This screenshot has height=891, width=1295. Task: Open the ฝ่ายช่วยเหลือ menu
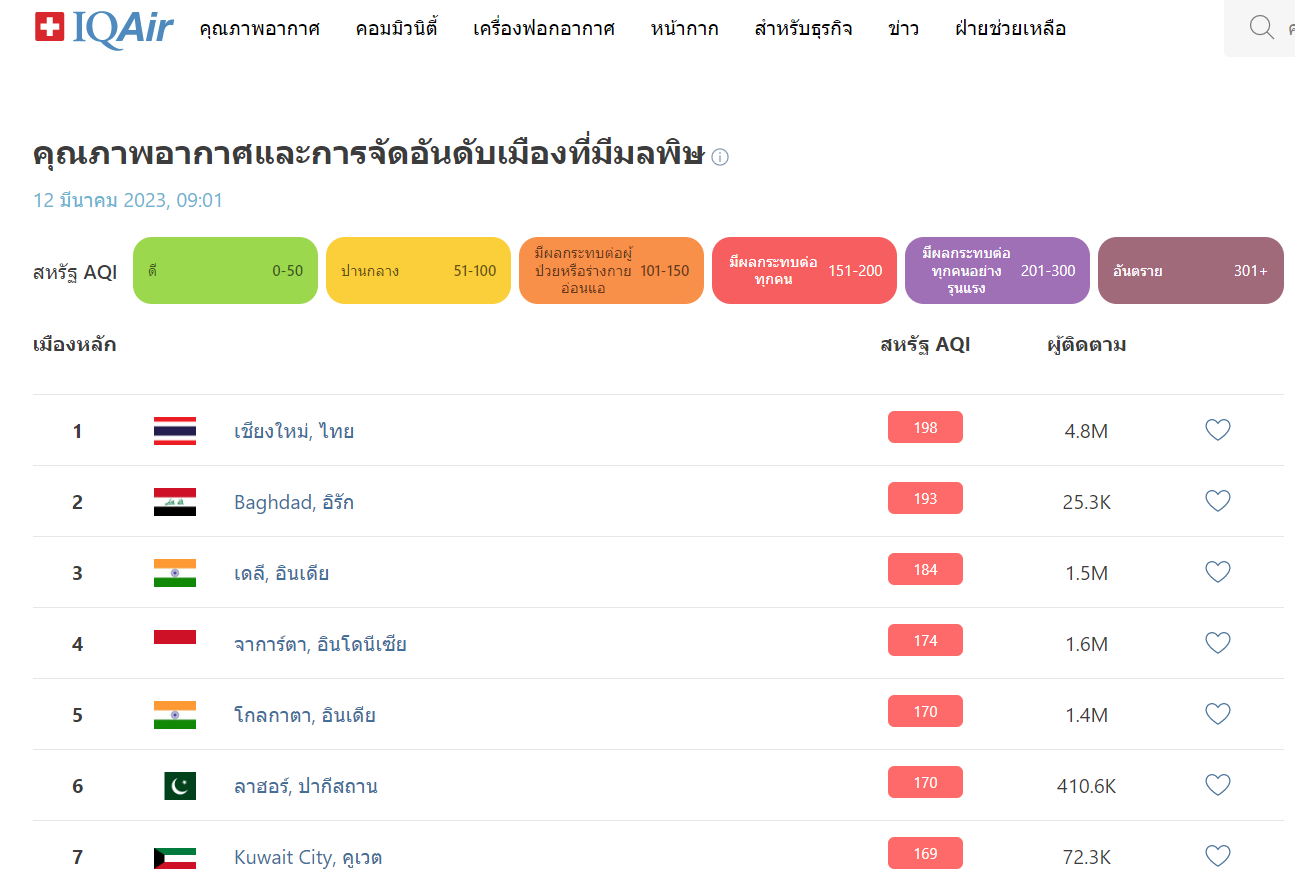point(1010,29)
